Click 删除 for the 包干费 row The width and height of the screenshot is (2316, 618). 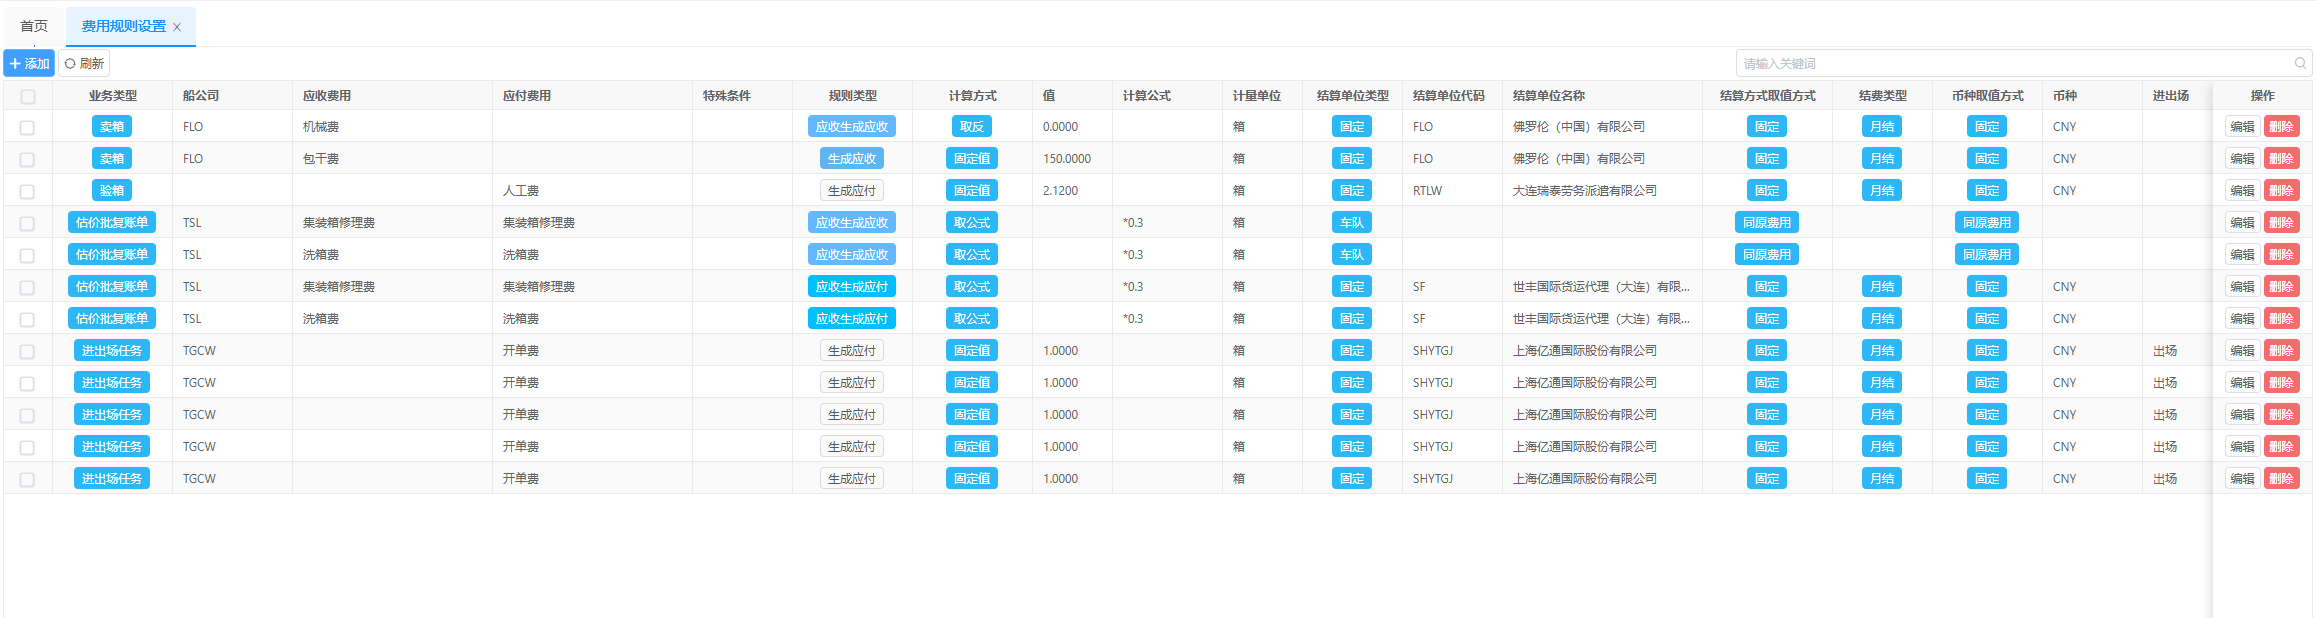[2281, 159]
